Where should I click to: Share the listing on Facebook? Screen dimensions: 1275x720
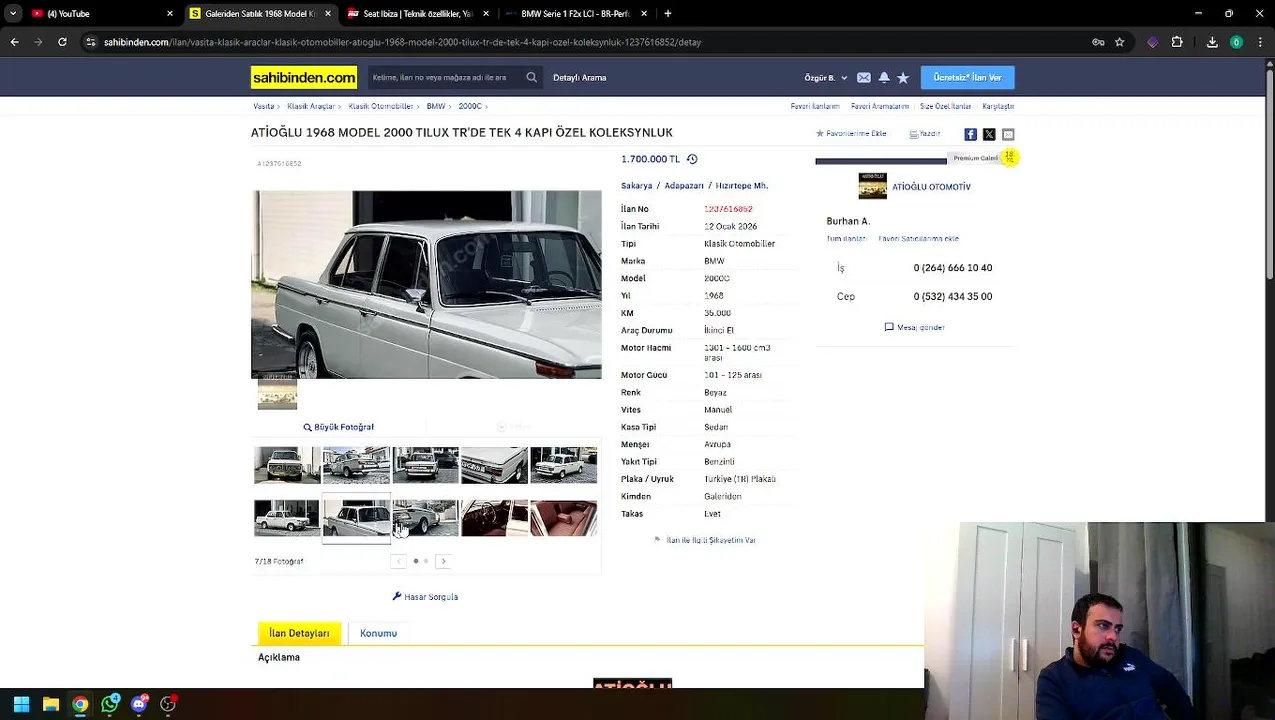coord(970,134)
